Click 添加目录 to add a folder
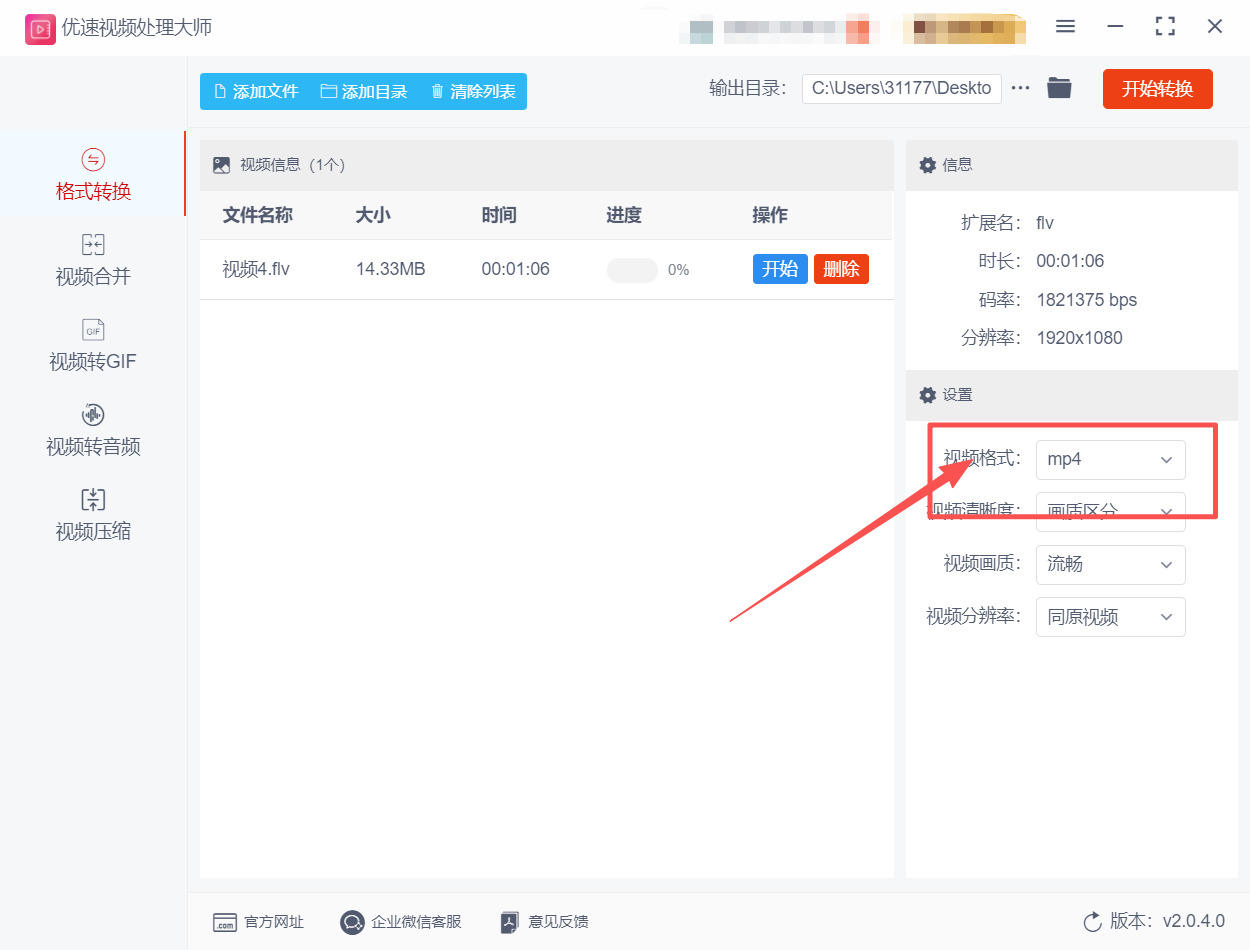 tap(363, 90)
